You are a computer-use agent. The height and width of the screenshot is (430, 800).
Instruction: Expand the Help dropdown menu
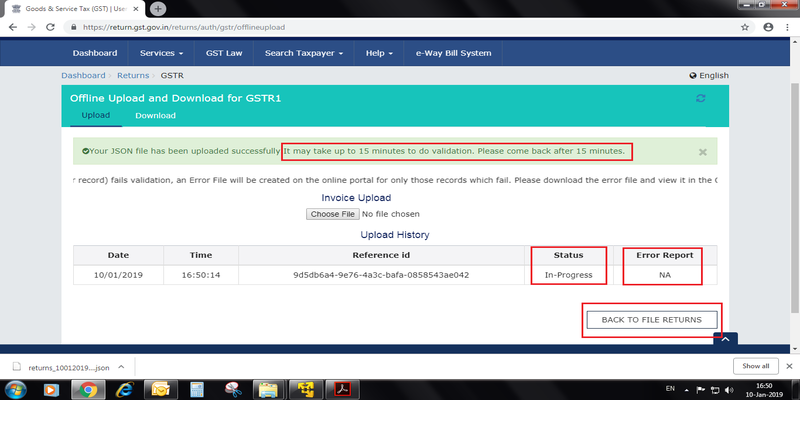379,53
